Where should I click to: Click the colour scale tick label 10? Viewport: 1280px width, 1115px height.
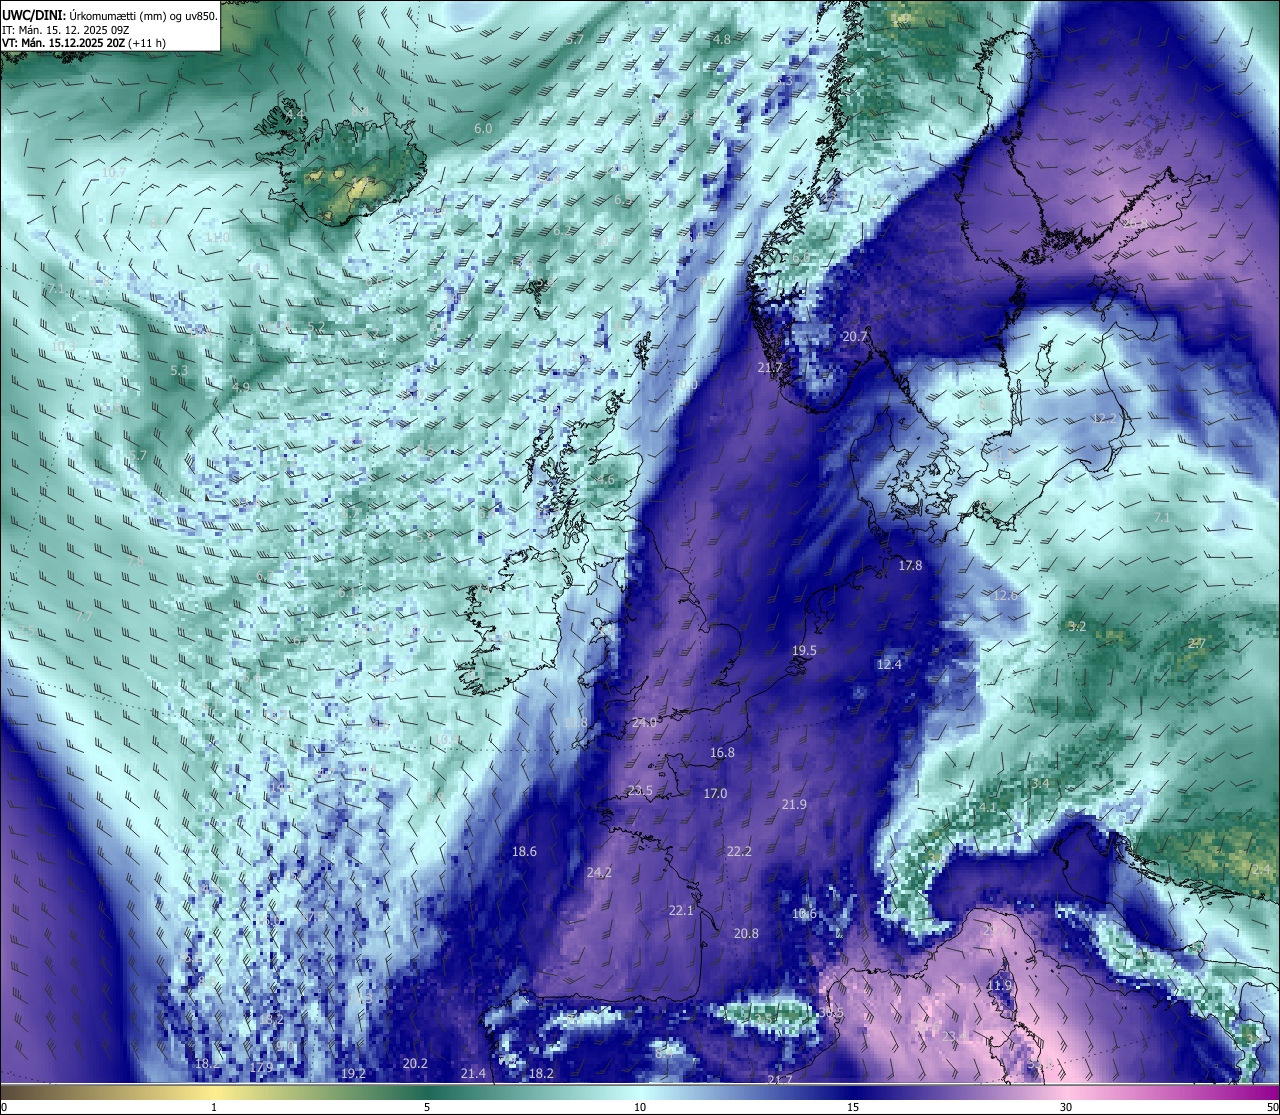click(x=640, y=1107)
